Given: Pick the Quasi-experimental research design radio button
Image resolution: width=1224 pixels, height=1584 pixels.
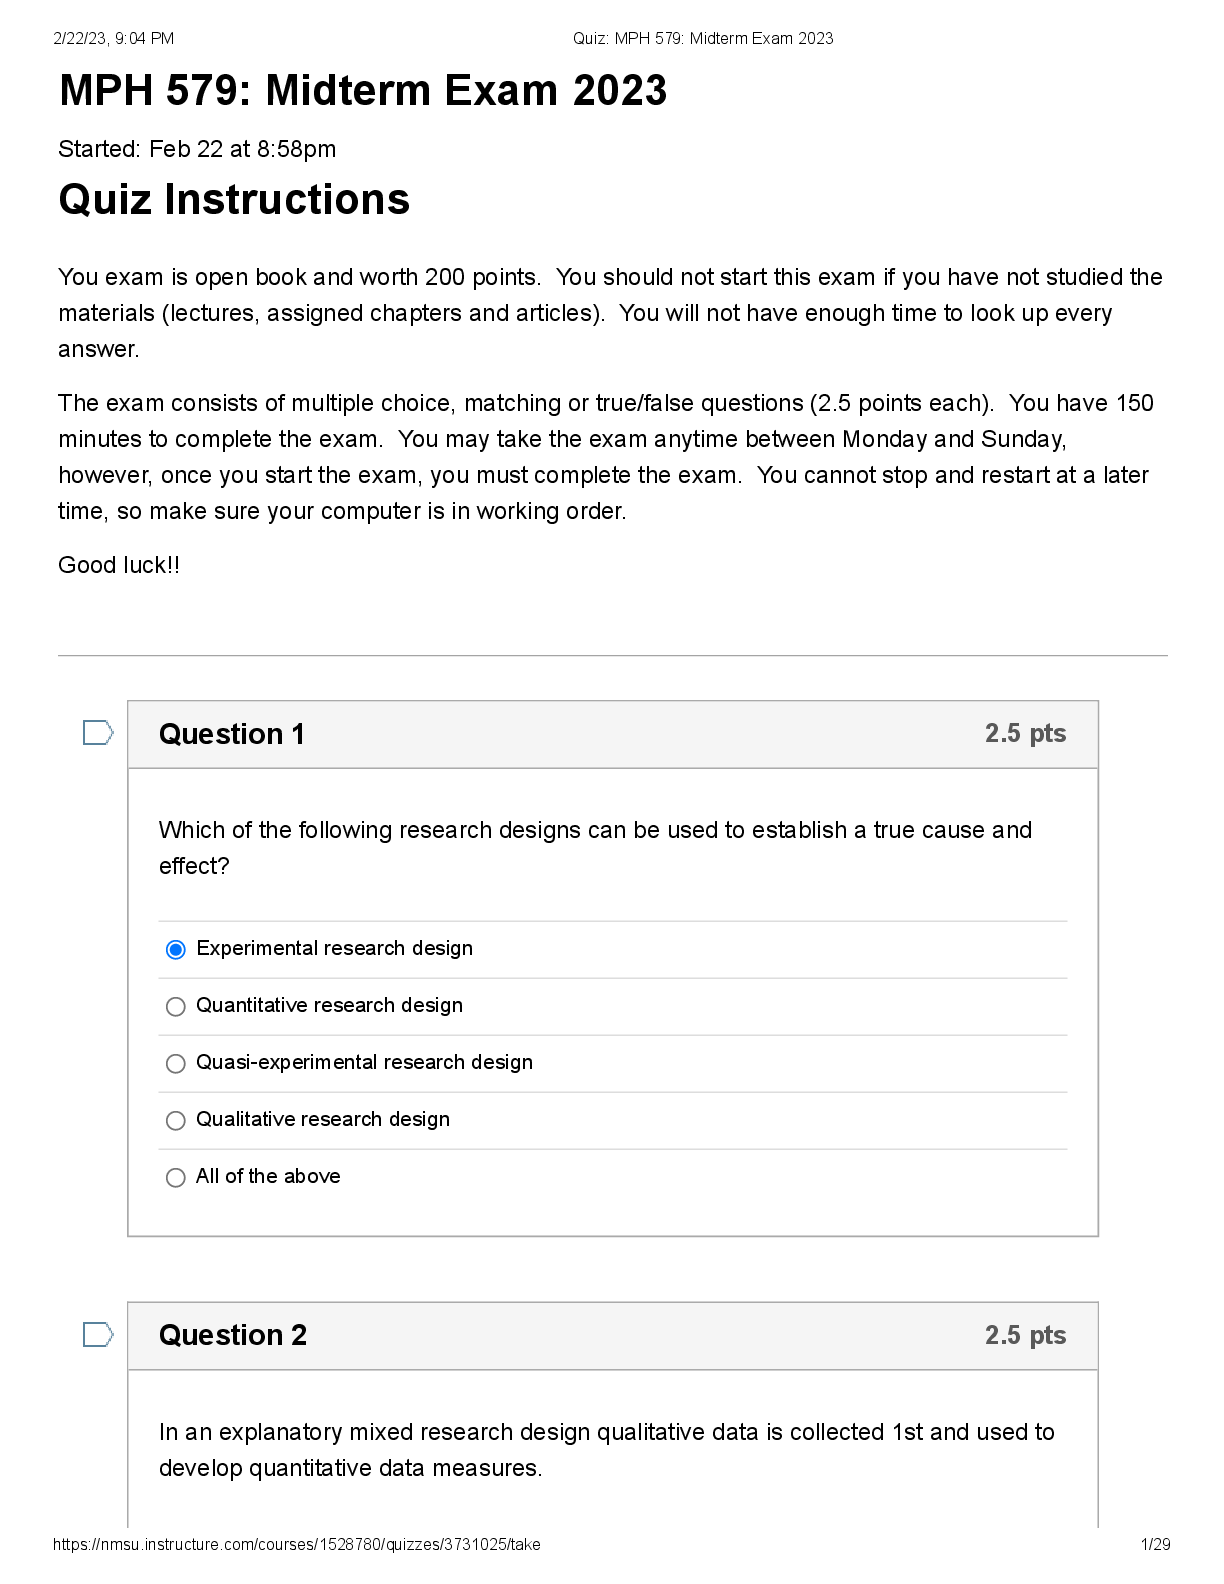Looking at the screenshot, I should coord(176,1063).
